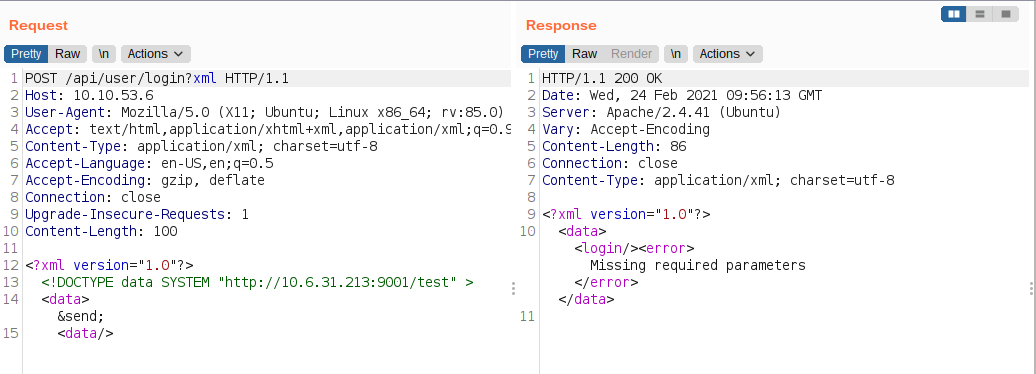Click the opening <data> tag in request body

pyautogui.click(x=65, y=299)
